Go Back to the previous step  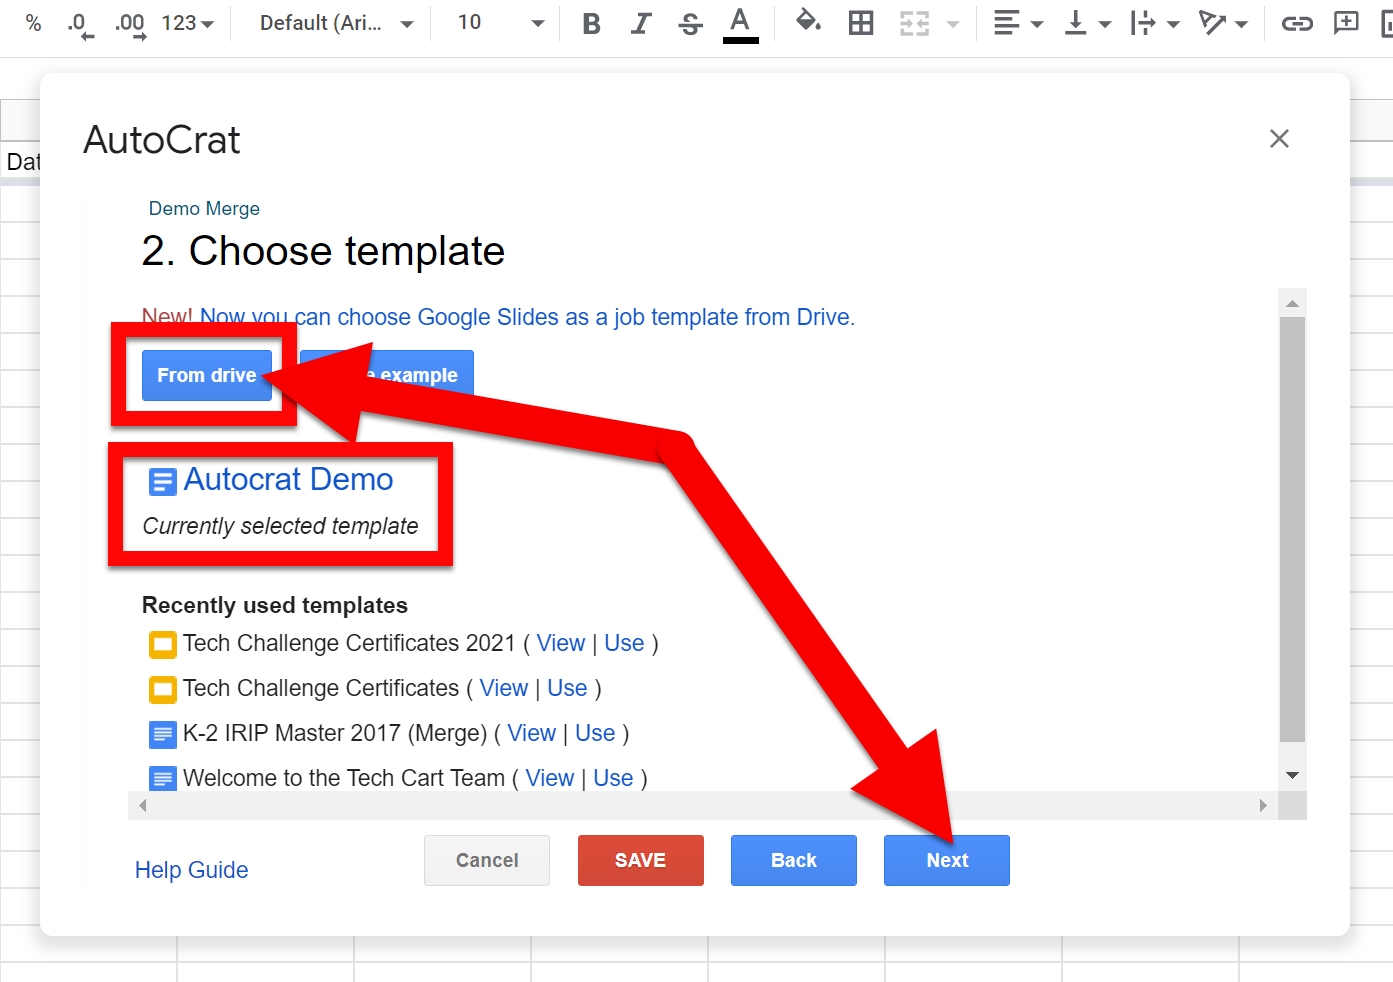pyautogui.click(x=794, y=860)
